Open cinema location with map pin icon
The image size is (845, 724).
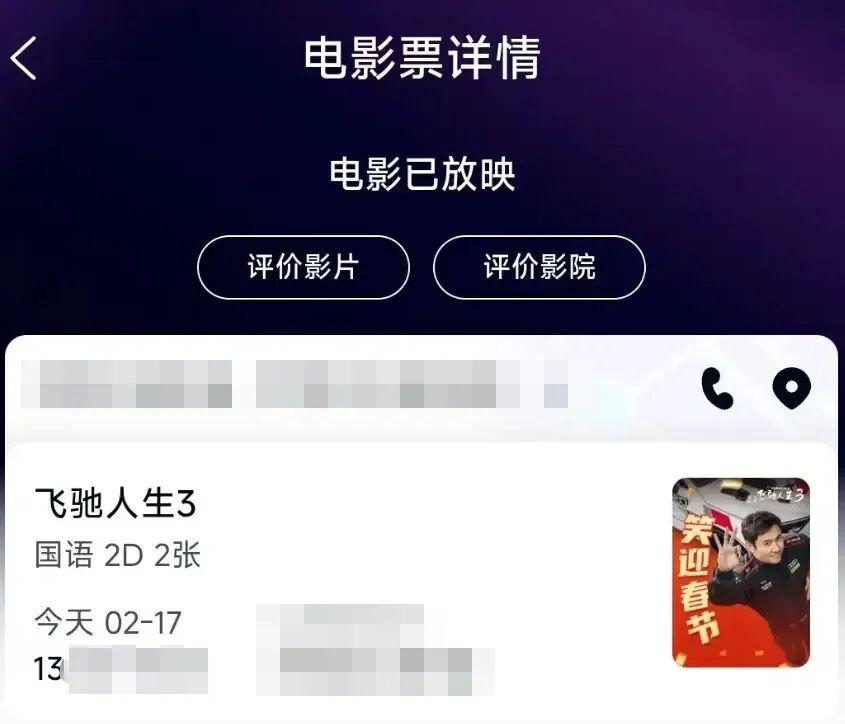pyautogui.click(x=792, y=388)
